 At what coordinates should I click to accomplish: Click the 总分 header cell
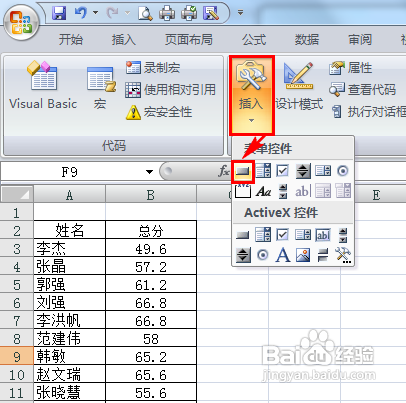[x=151, y=230]
